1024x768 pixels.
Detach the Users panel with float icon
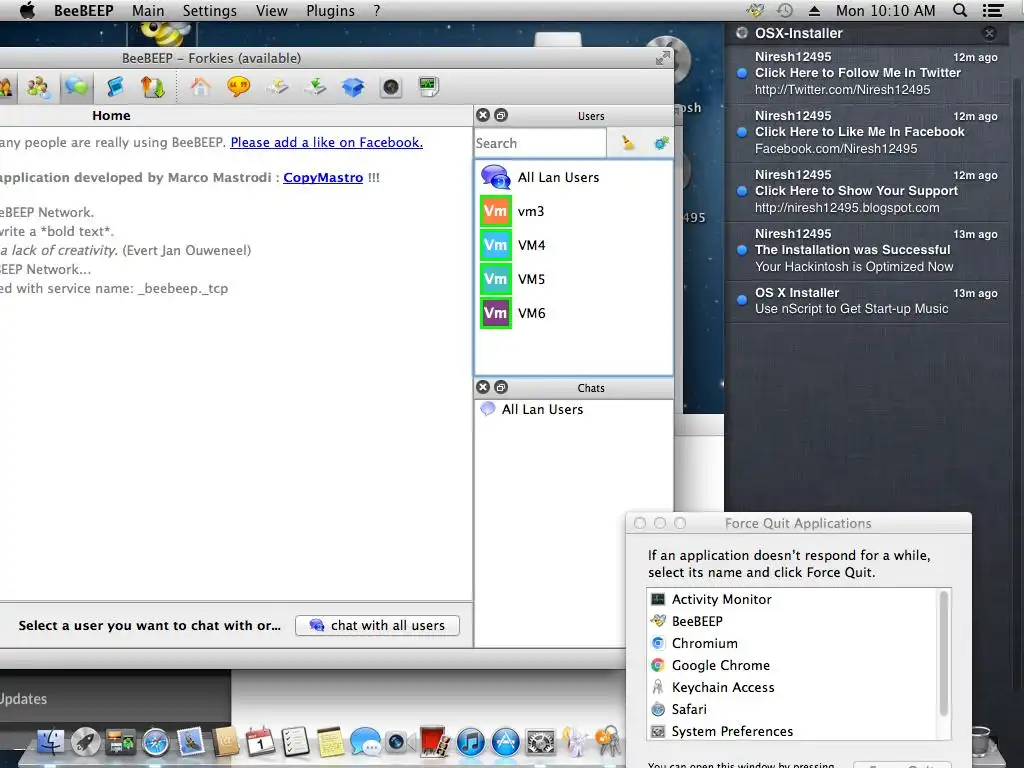coord(501,115)
